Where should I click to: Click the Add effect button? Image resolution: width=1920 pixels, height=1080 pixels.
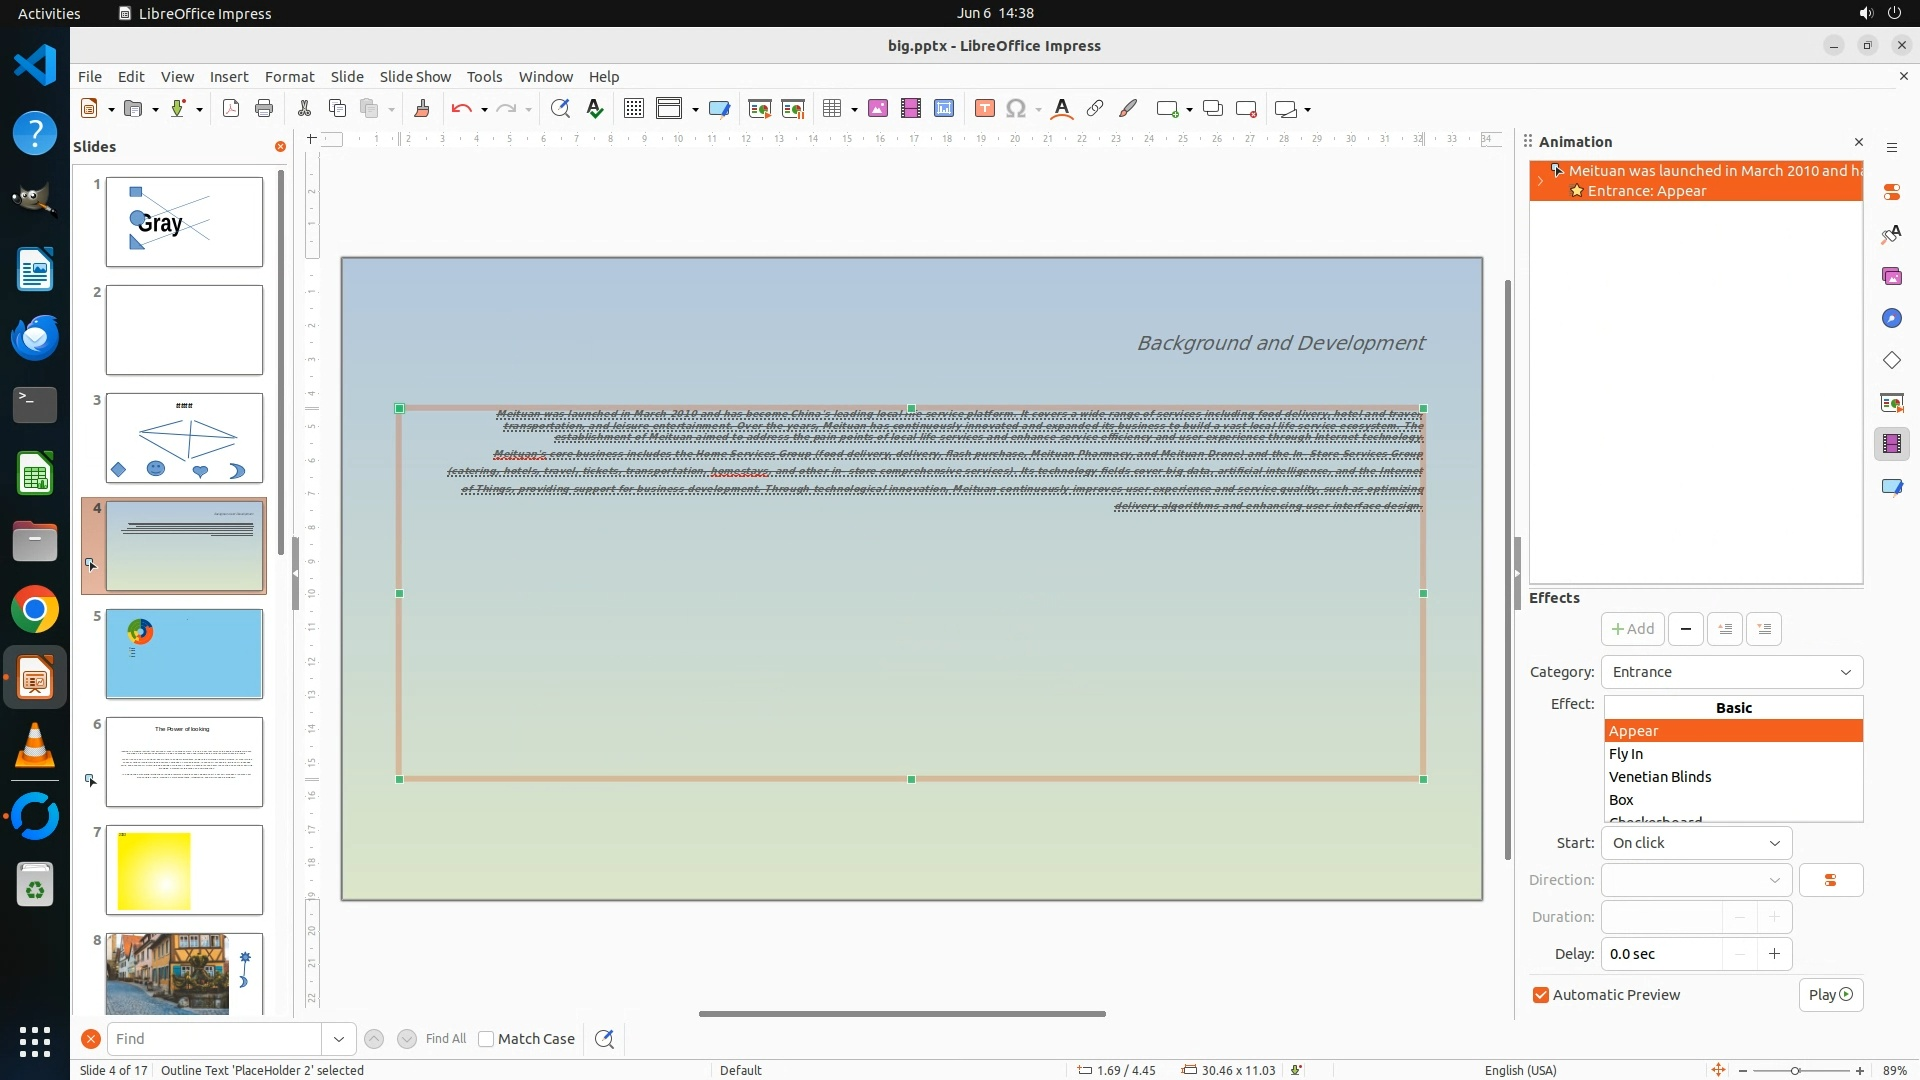point(1632,629)
